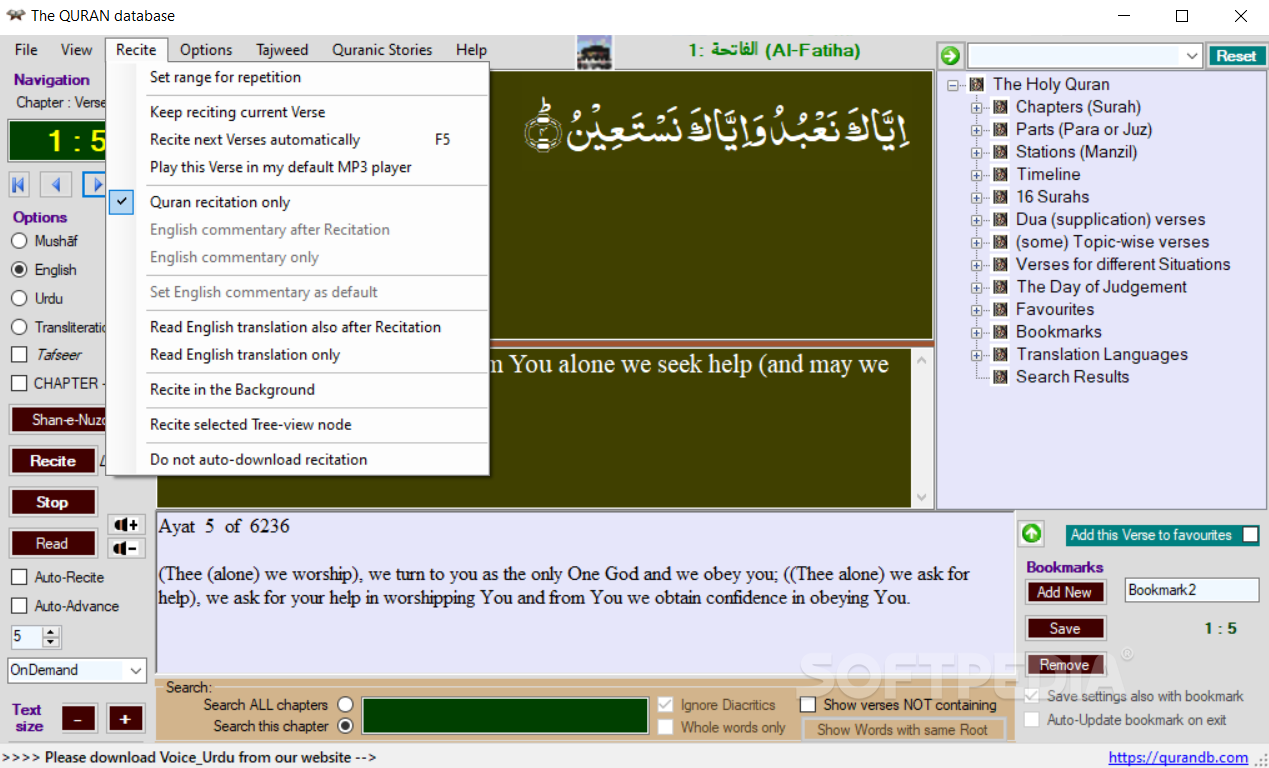The image size is (1269, 768).
Task: Tick Add this Verse to favourites checkbox
Action: point(1250,535)
